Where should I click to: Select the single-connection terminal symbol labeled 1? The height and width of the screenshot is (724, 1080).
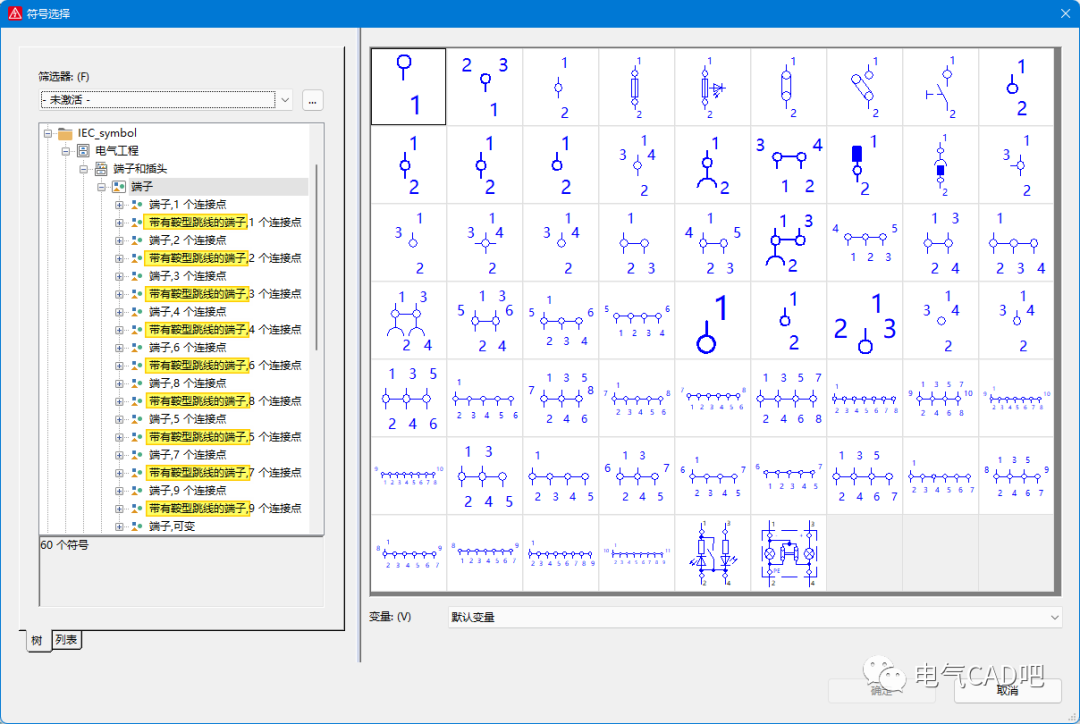click(408, 87)
